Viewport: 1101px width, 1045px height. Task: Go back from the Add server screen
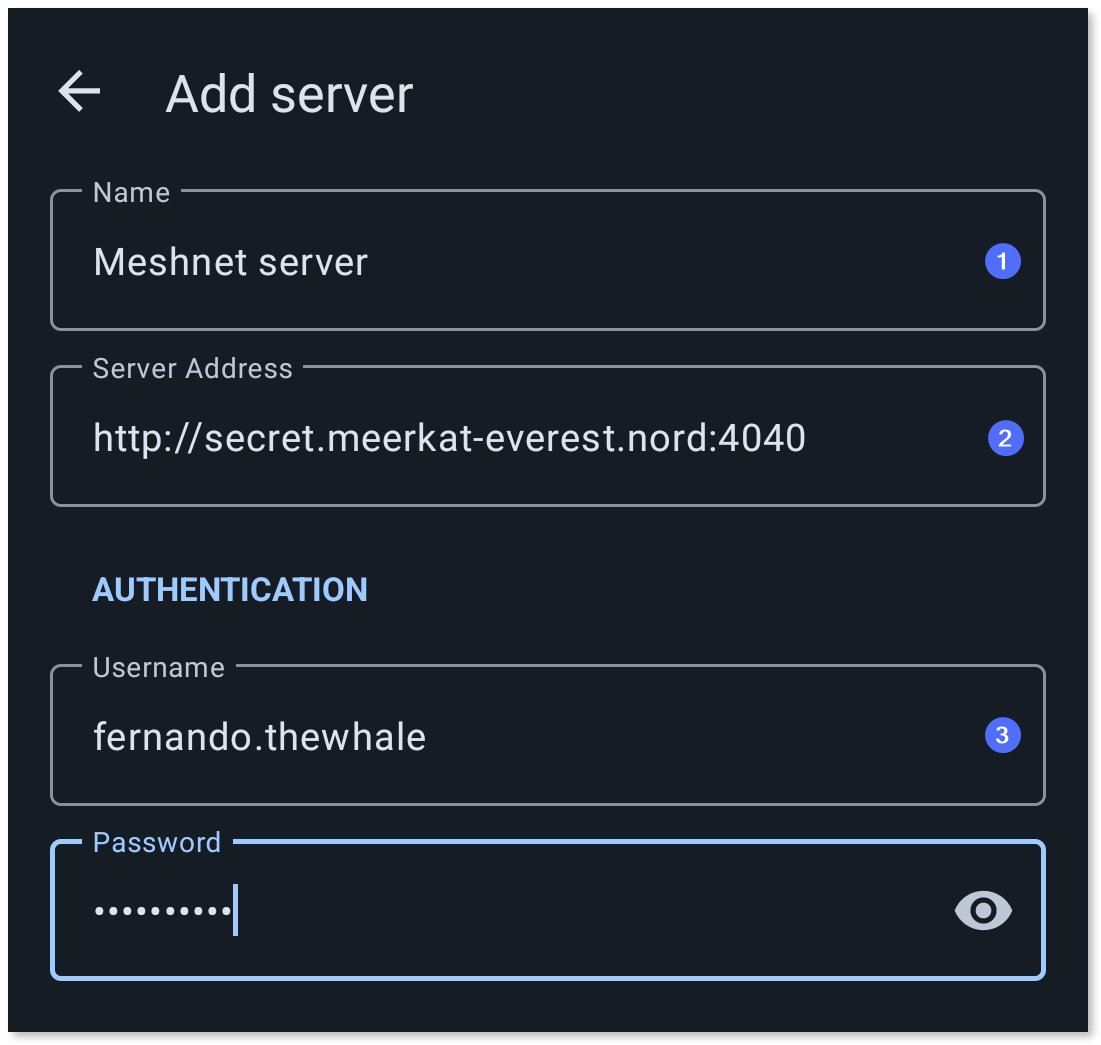tap(78, 92)
